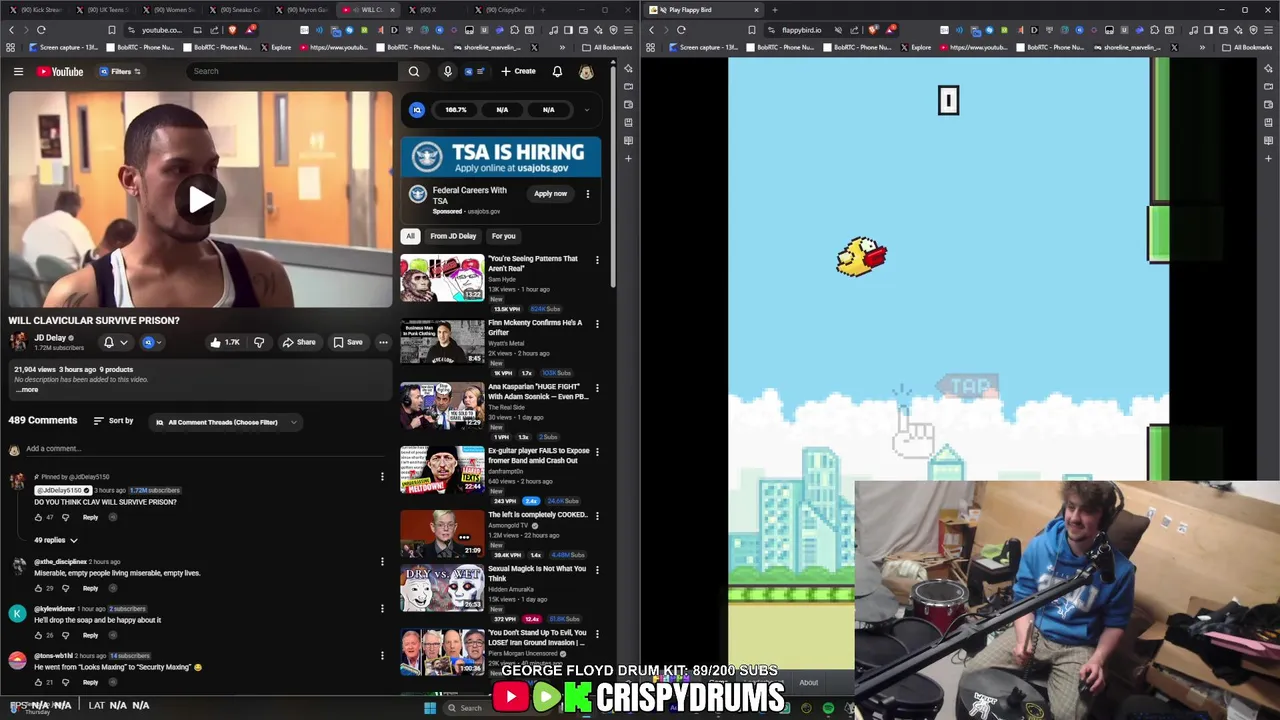Open options menu for tons-wb1td comment
This screenshot has width=1280, height=720.
[382, 655]
